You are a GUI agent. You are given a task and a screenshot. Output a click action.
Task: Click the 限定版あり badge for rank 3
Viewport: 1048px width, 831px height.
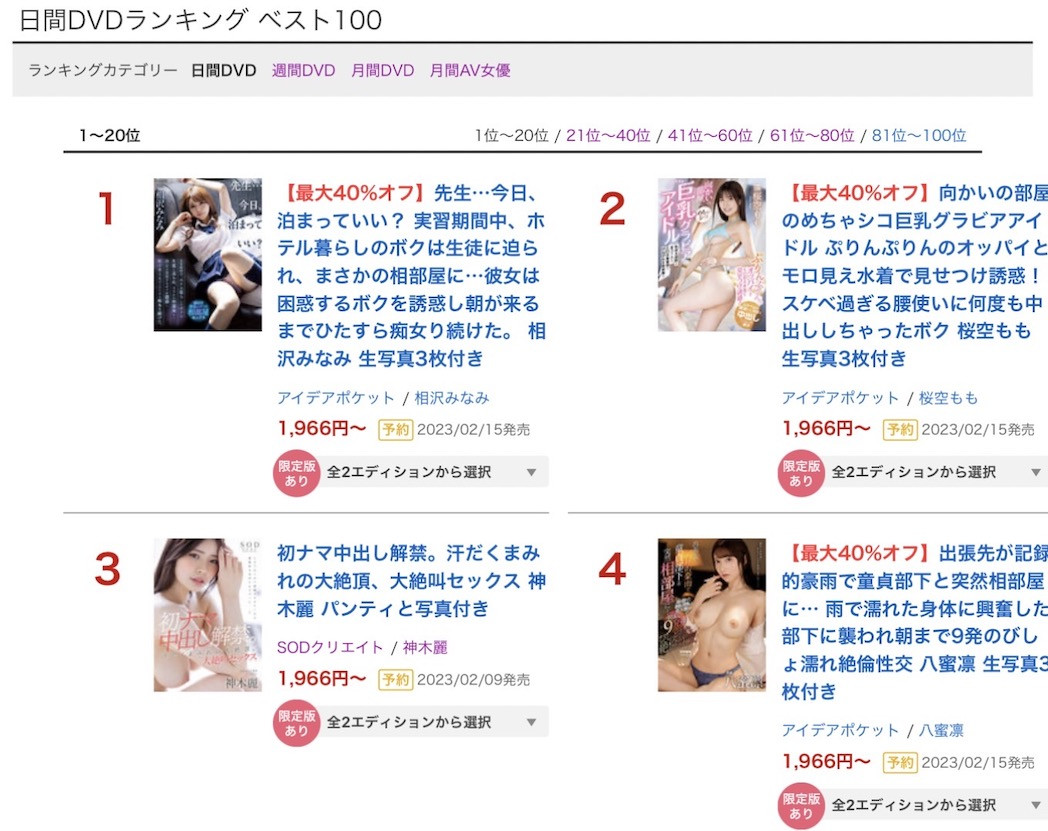pos(296,723)
